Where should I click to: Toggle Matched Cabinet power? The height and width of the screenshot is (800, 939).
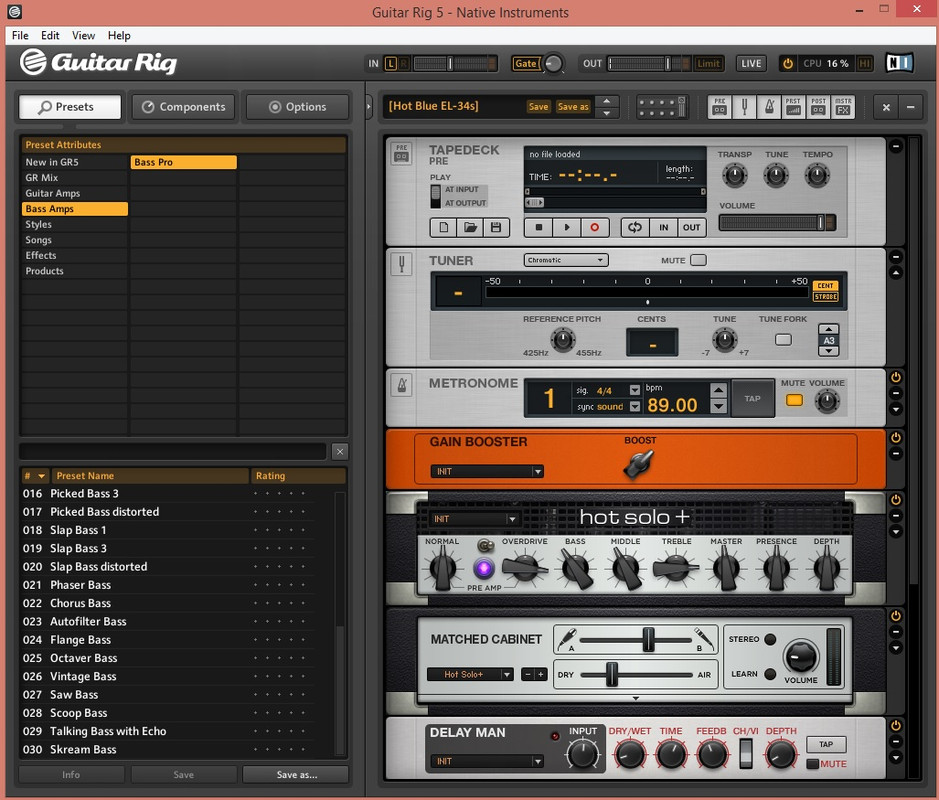pyautogui.click(x=896, y=616)
